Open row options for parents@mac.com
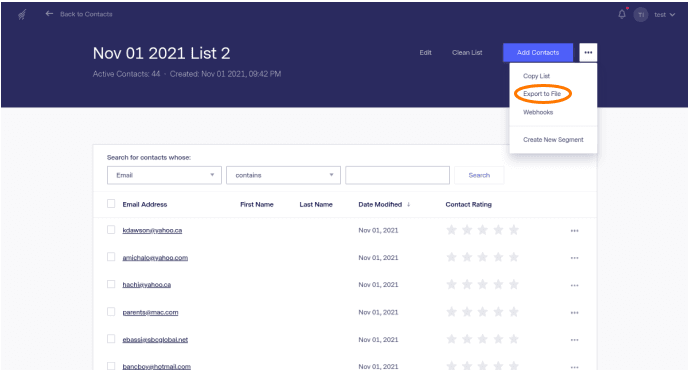The image size is (688, 372). pos(574,313)
